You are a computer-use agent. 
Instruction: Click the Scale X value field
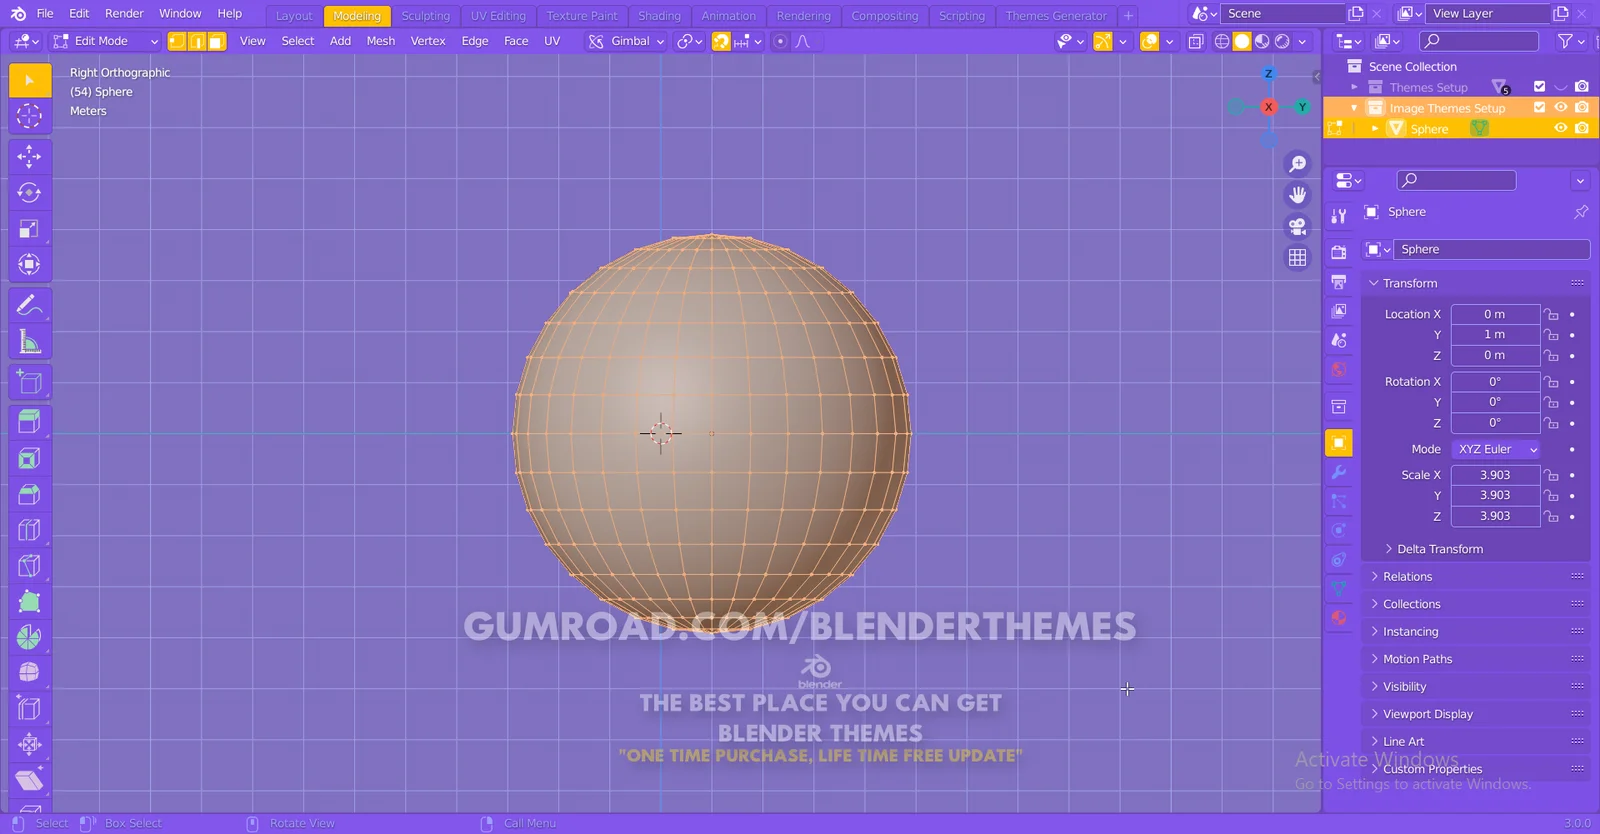(1495, 475)
